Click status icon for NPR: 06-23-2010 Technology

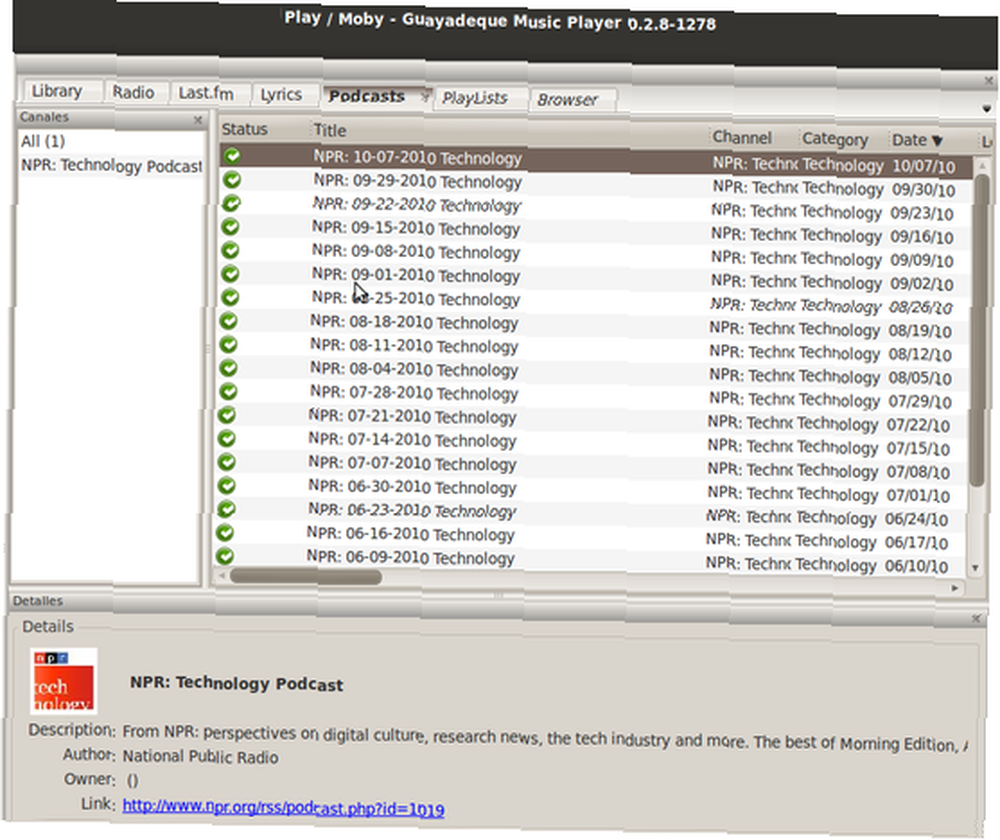pos(226,509)
